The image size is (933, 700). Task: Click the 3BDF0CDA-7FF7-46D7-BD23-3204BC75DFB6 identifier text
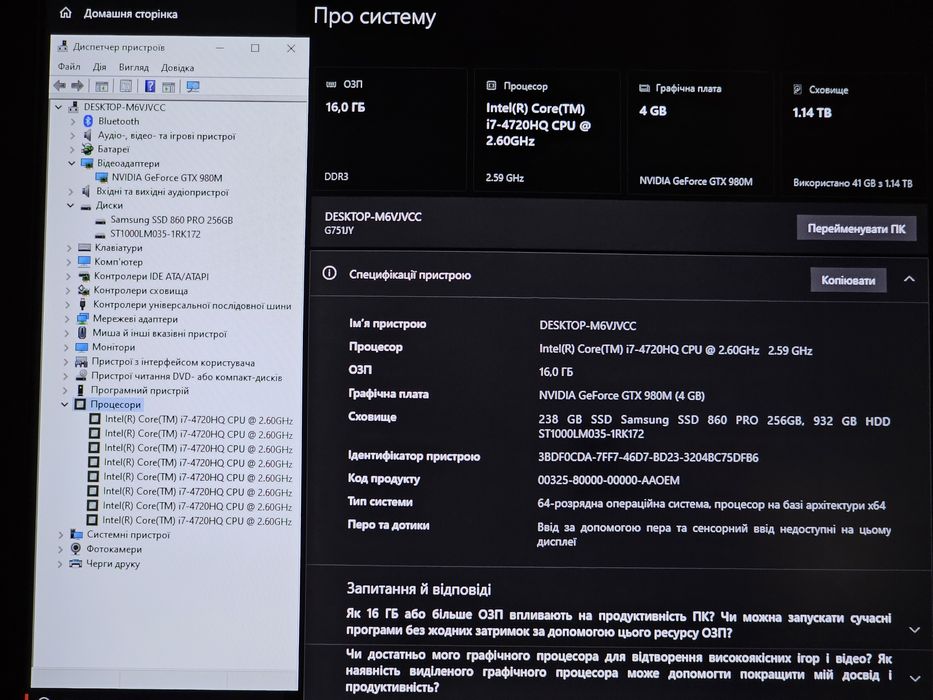[648, 457]
